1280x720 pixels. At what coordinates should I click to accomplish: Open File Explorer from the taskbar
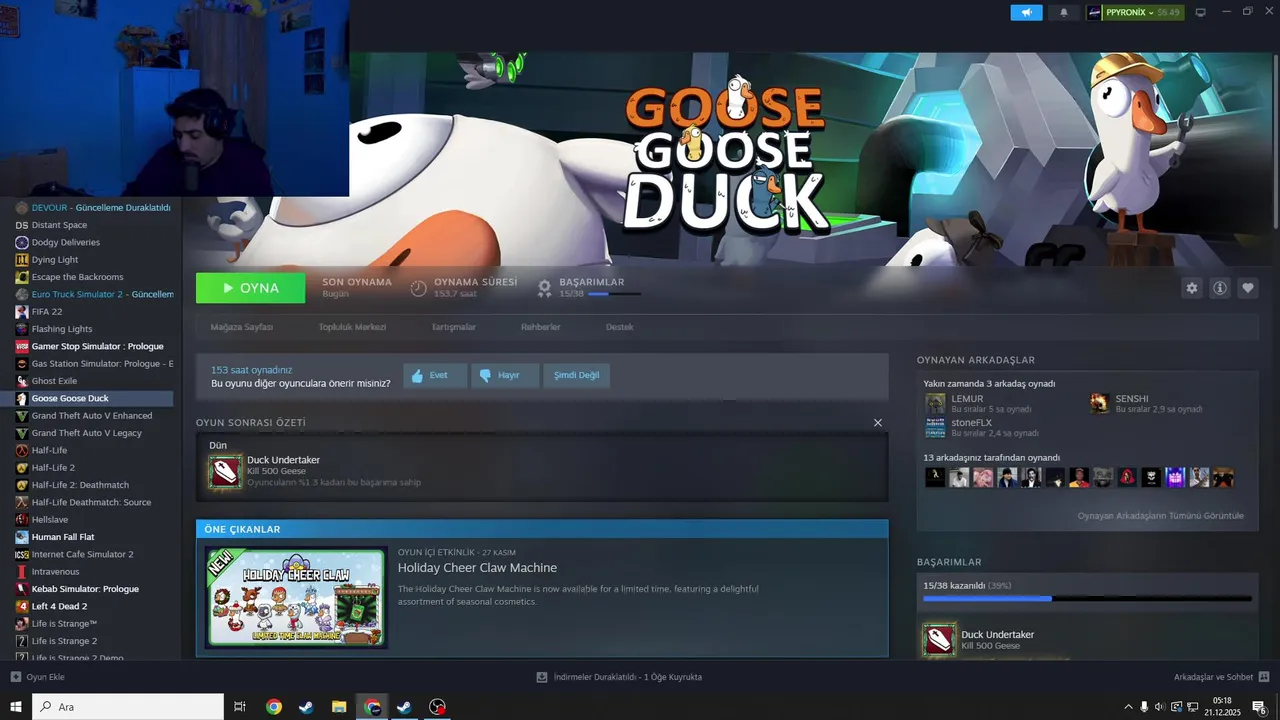(x=339, y=707)
